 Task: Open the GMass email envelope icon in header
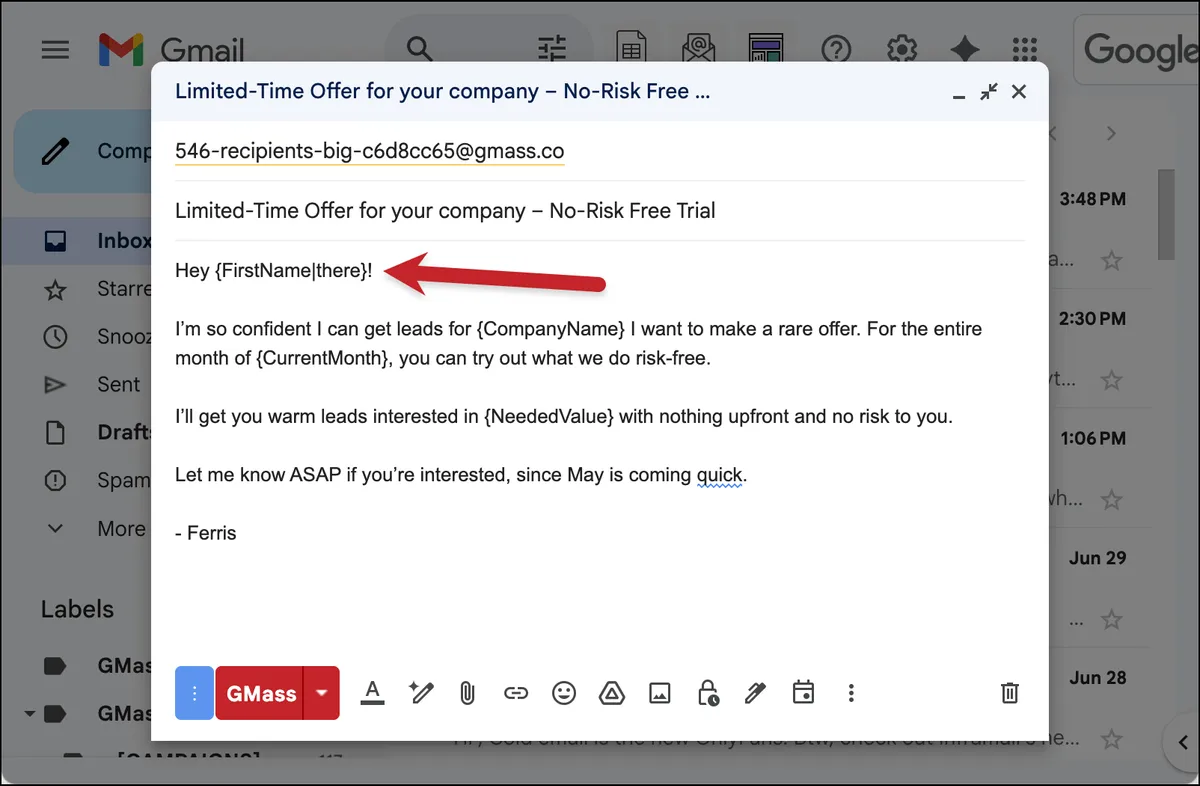[698, 49]
